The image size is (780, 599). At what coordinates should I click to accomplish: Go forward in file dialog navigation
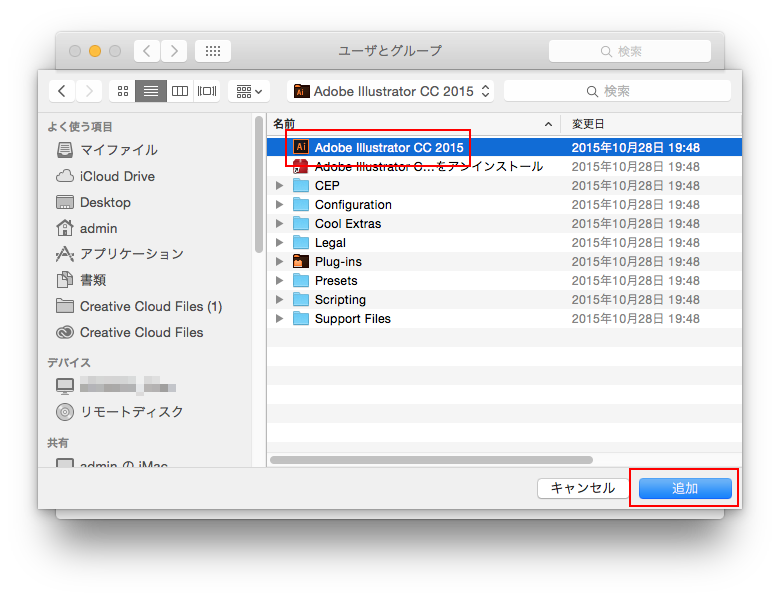pos(89,91)
